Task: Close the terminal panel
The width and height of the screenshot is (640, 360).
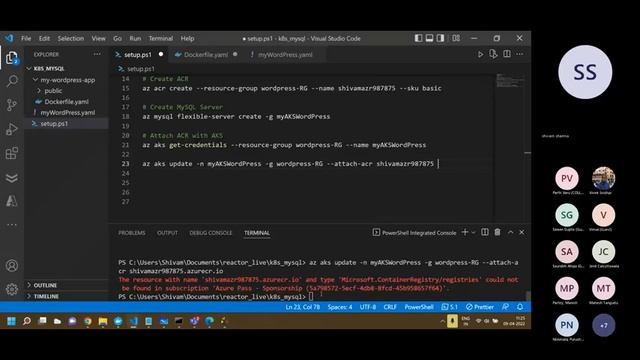Action: click(522, 232)
